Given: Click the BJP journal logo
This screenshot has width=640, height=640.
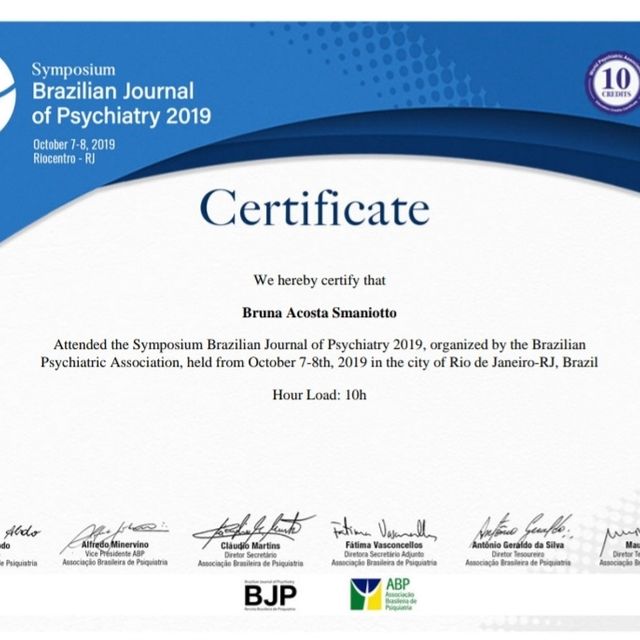Looking at the screenshot, I should click(x=270, y=596).
